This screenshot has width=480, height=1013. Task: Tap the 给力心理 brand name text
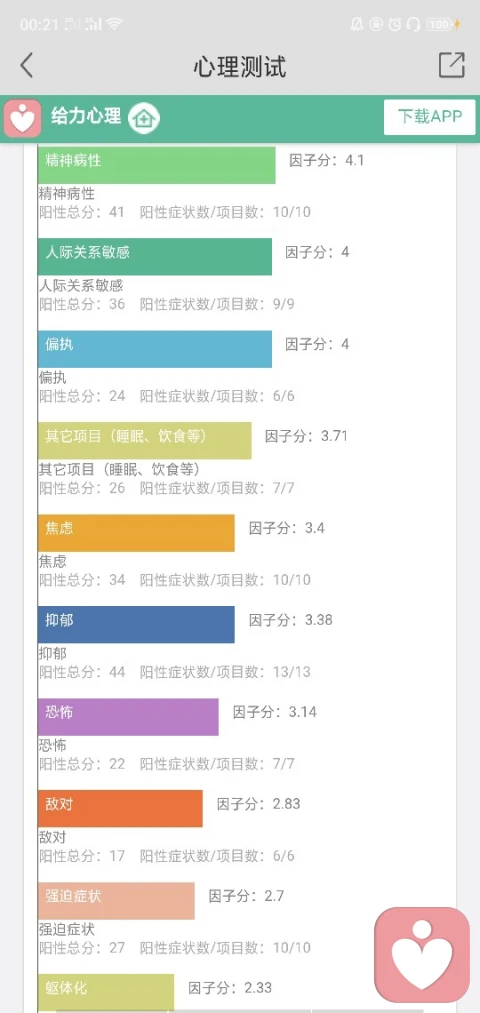tap(86, 116)
